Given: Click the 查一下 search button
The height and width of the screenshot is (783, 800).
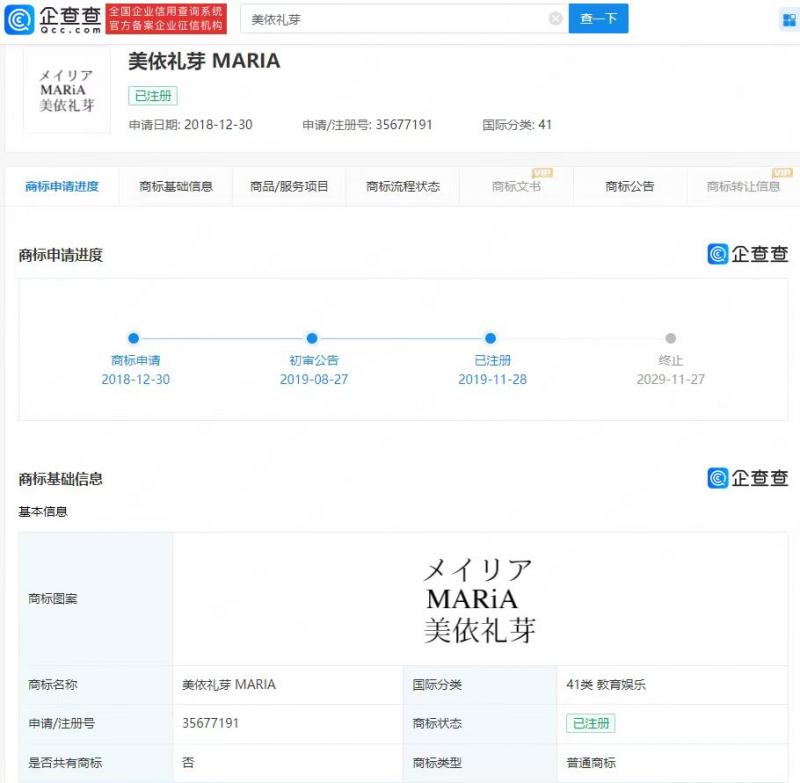Looking at the screenshot, I should [598, 19].
